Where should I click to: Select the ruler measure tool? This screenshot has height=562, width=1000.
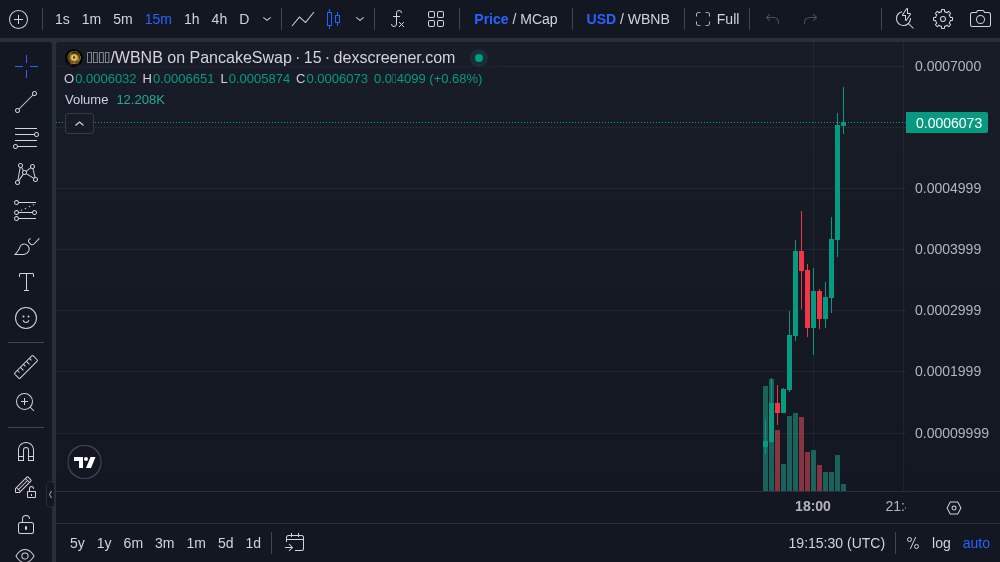coord(26,367)
